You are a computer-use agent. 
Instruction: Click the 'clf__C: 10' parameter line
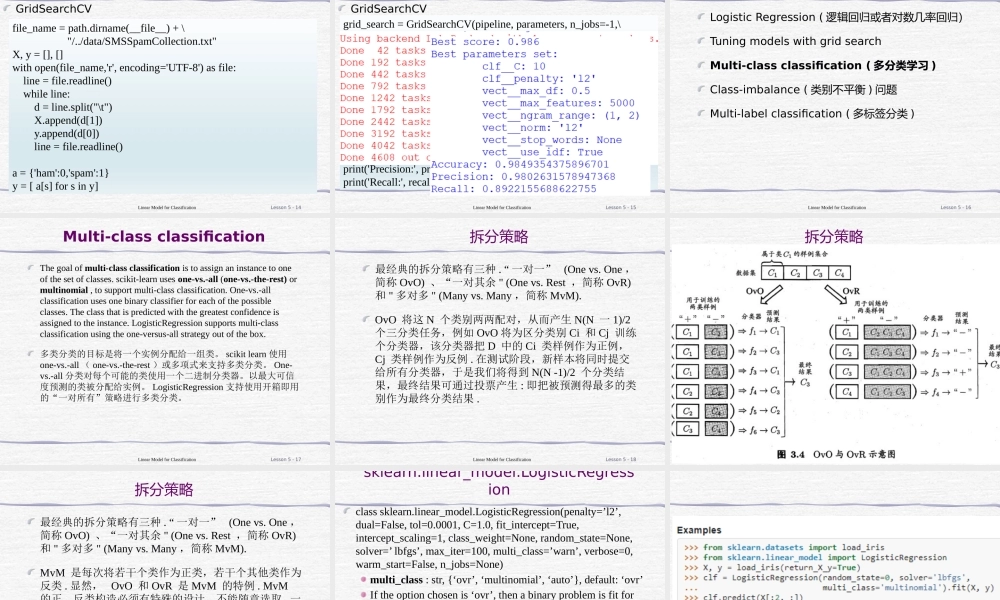513,66
